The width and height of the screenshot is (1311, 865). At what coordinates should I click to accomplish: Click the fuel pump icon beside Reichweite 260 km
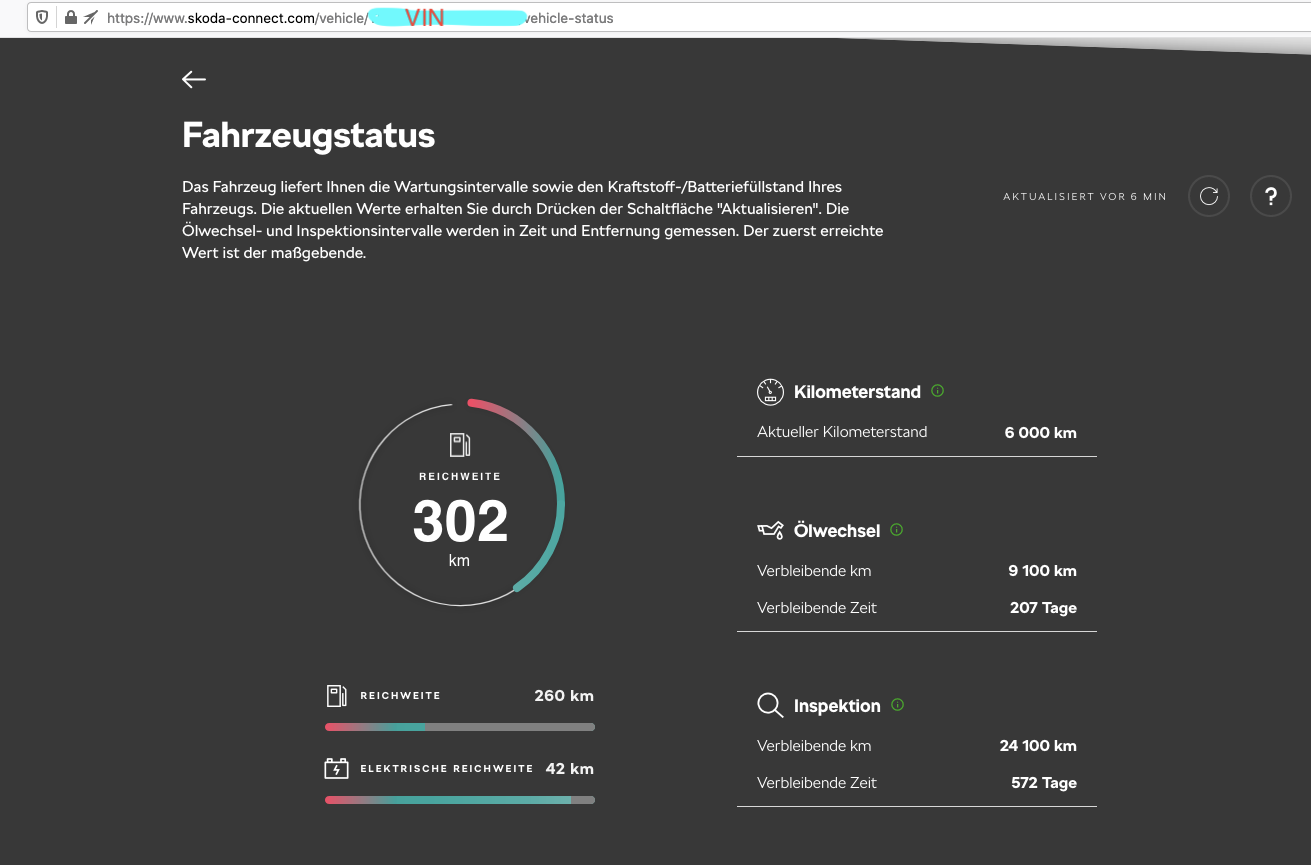[336, 696]
